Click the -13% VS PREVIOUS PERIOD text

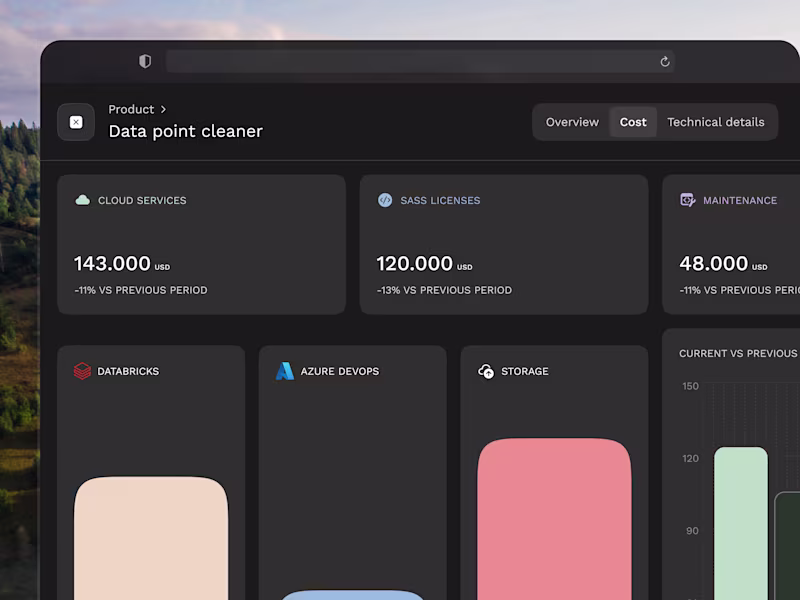pyautogui.click(x=444, y=290)
